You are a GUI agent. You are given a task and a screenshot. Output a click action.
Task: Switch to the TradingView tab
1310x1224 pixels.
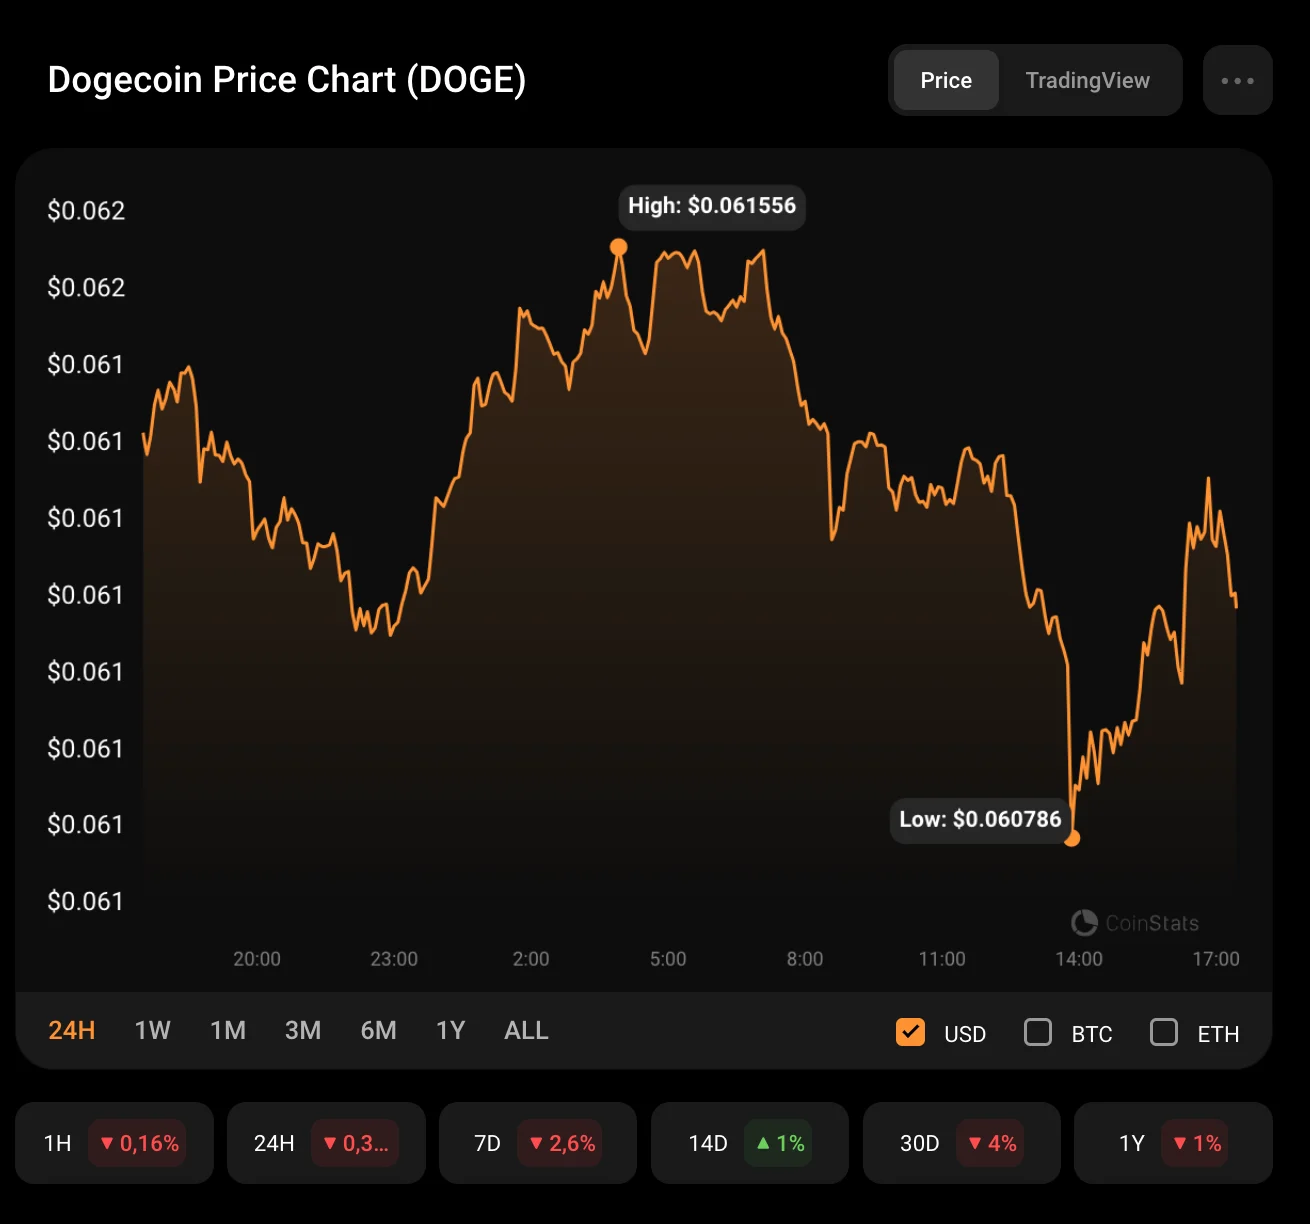click(1087, 80)
